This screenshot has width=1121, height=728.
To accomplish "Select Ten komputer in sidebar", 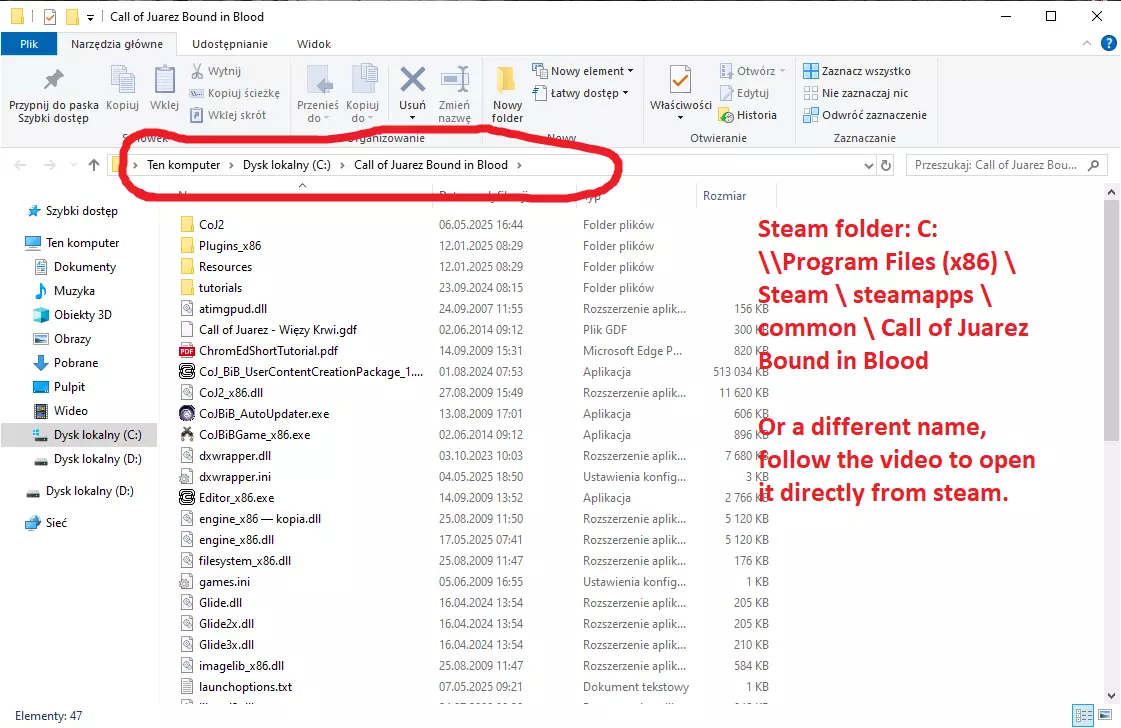I will click(x=72, y=243).
